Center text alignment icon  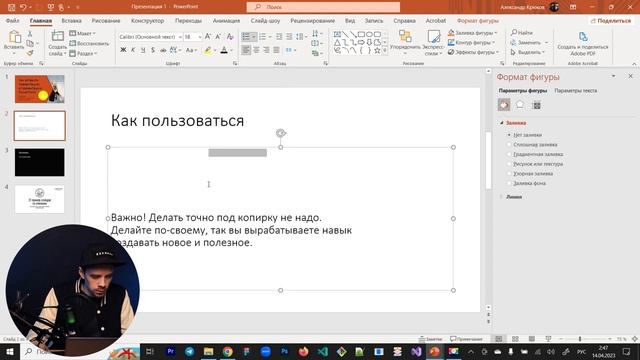point(256,50)
